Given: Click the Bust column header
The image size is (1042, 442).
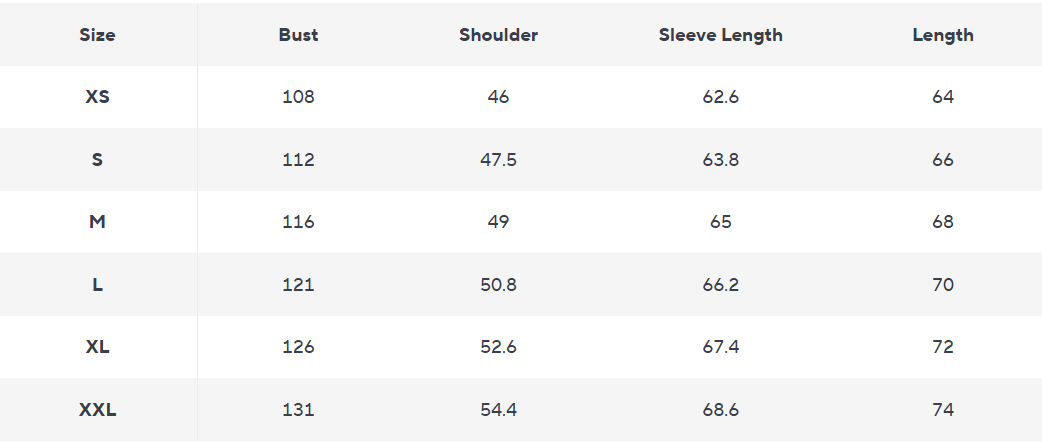Looking at the screenshot, I should pos(298,35).
